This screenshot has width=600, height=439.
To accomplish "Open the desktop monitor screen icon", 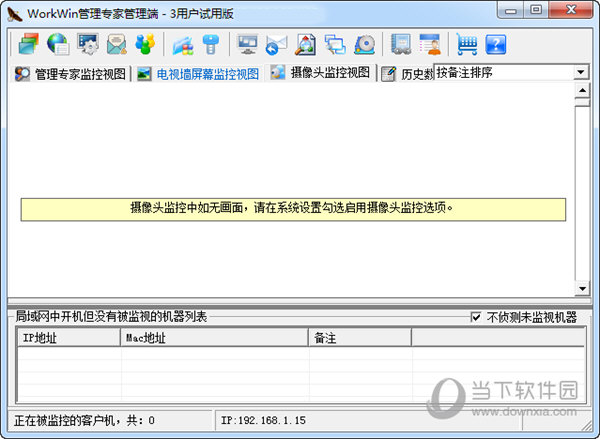I will tap(247, 44).
